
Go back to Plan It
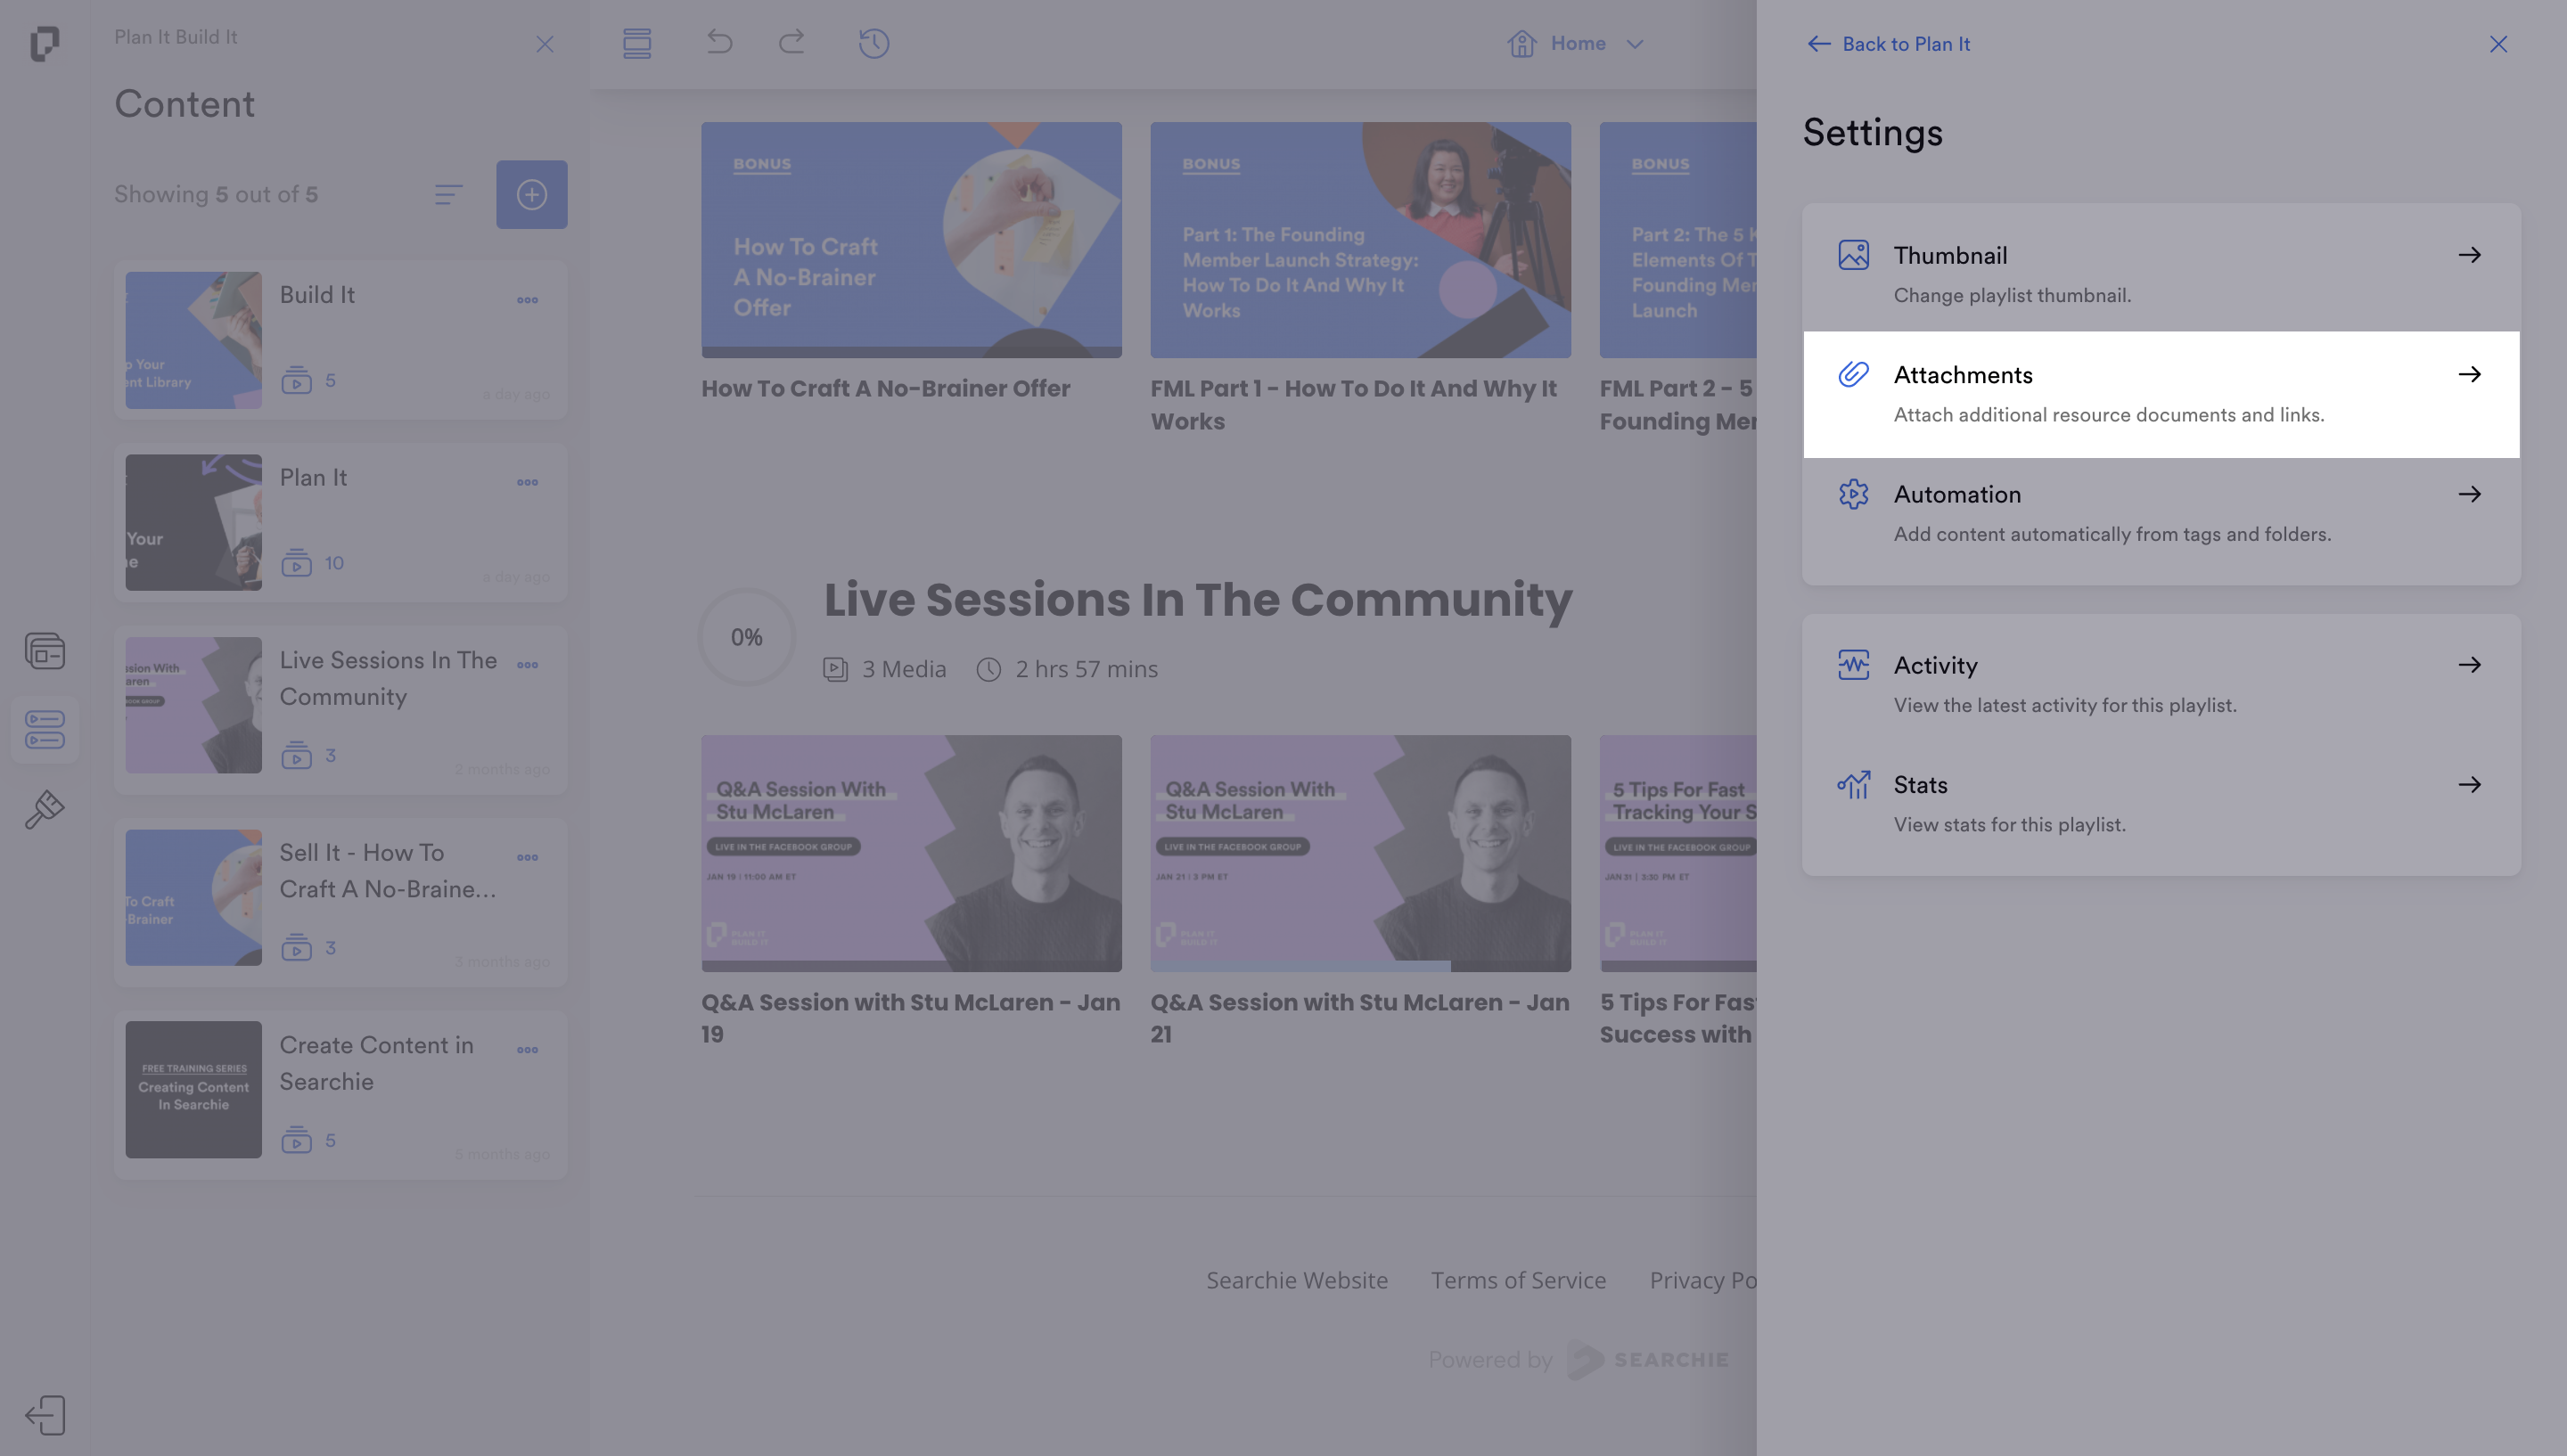click(1889, 44)
